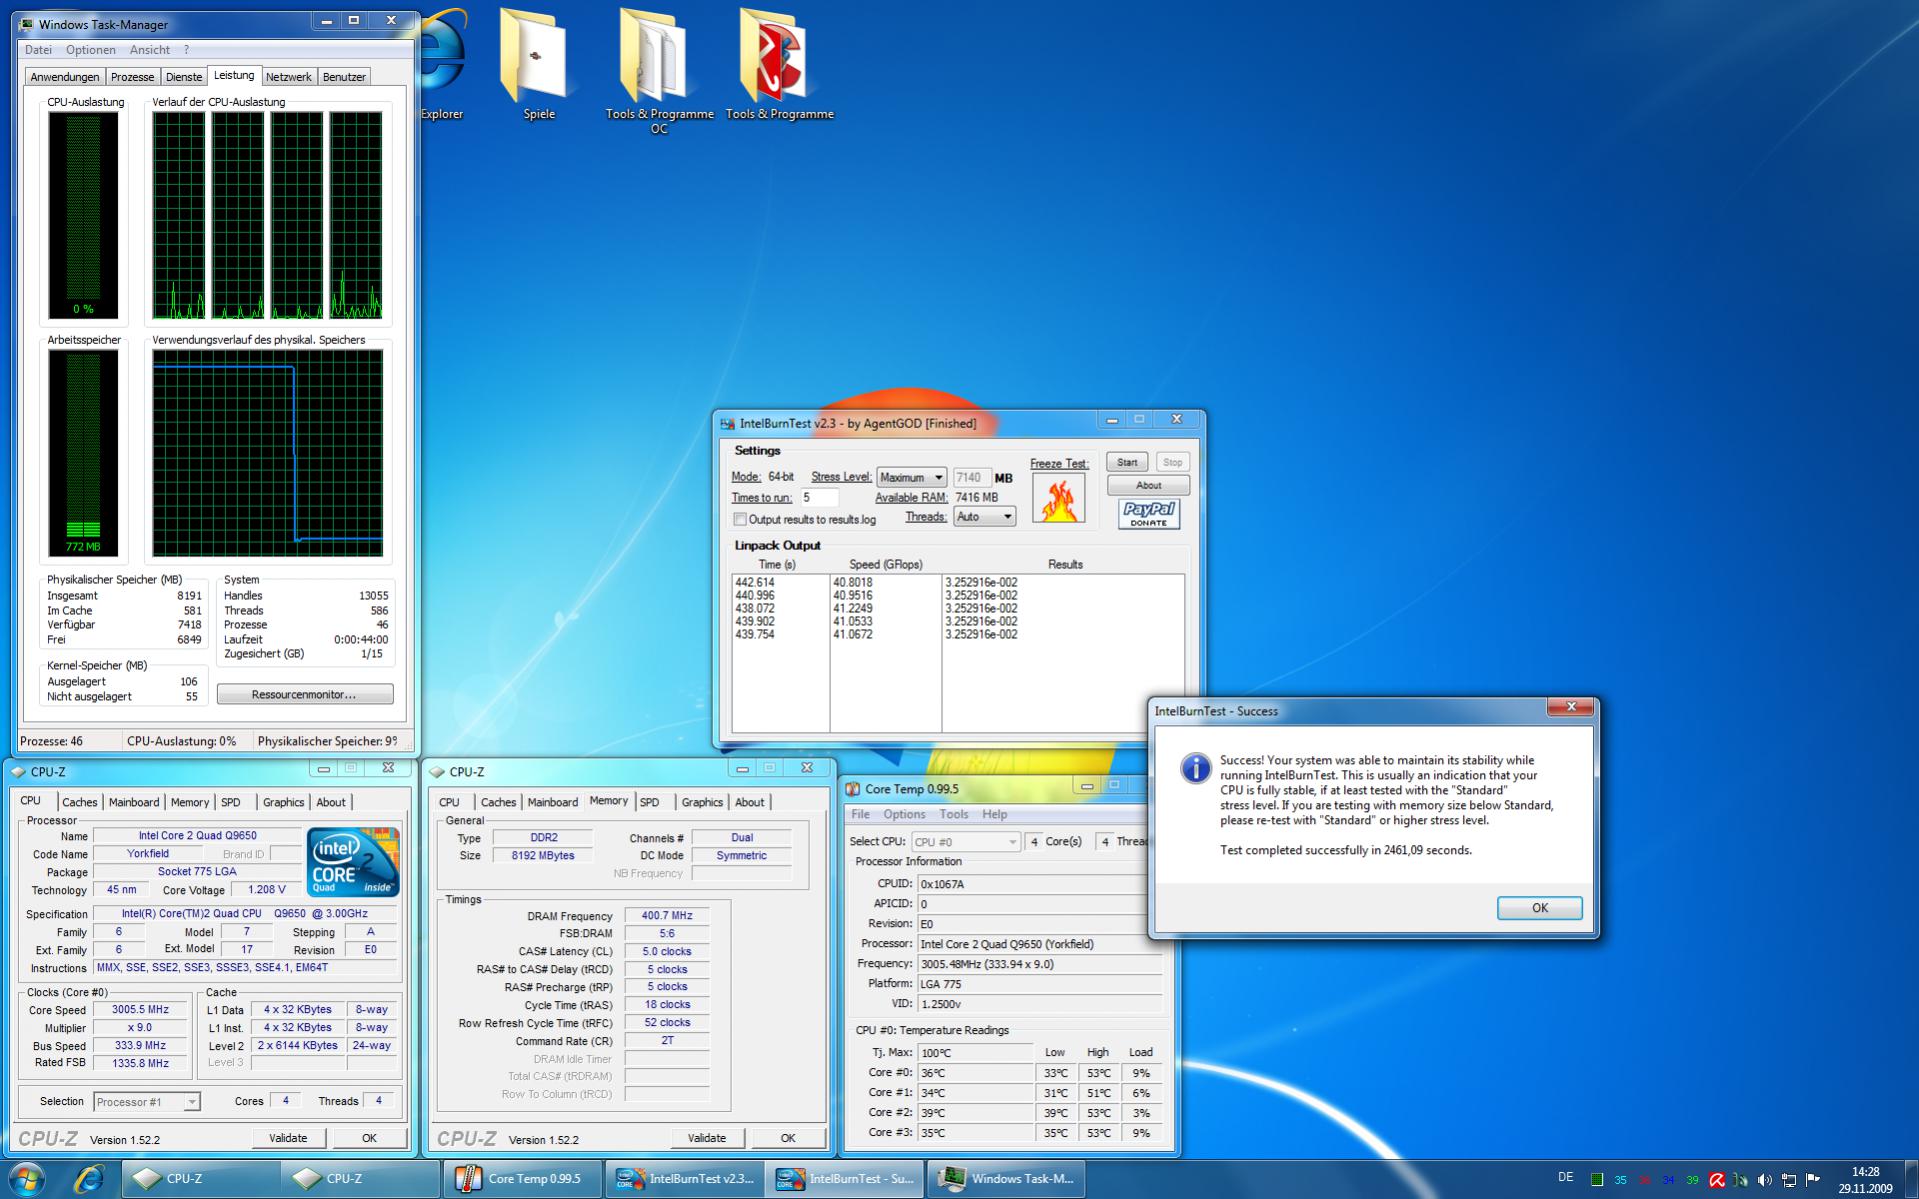The height and width of the screenshot is (1199, 1919).
Task: Click the blue 34 Core Temp tray reading
Action: (x=1669, y=1180)
